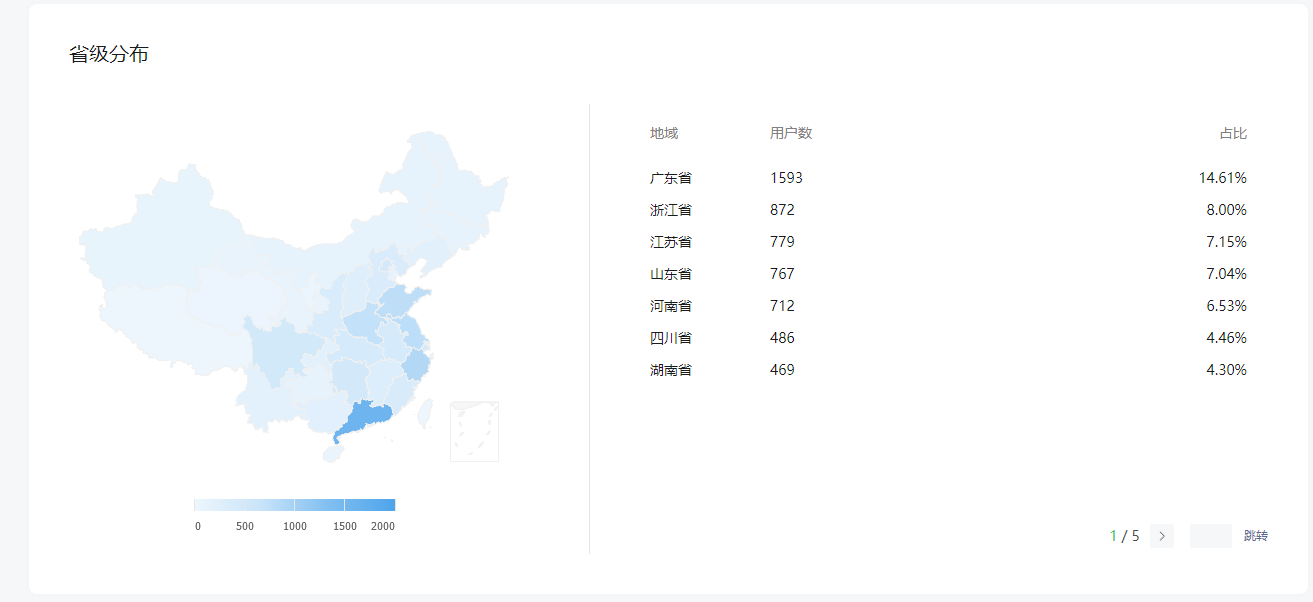Click user count 469

pyautogui.click(x=782, y=370)
